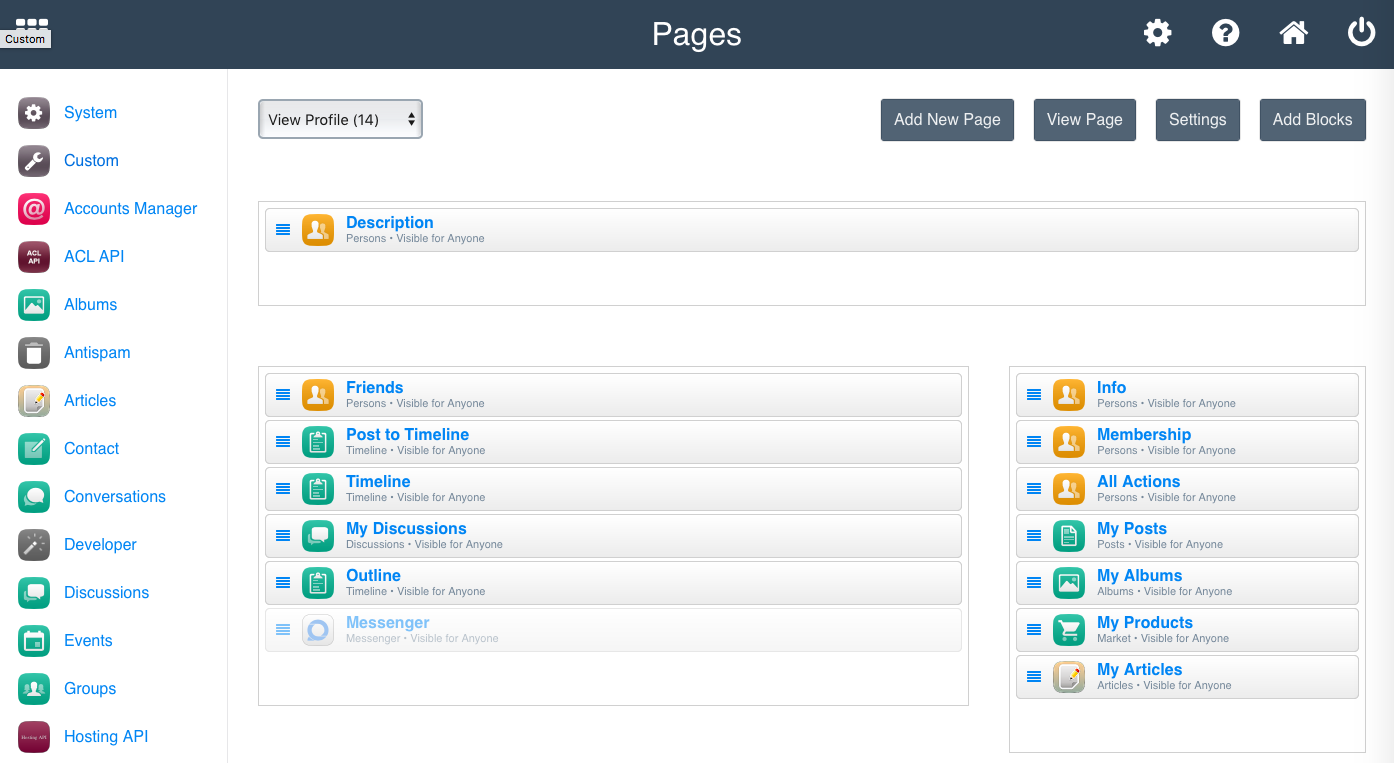The height and width of the screenshot is (763, 1394).
Task: Select the Groups people icon
Action: [x=33, y=688]
